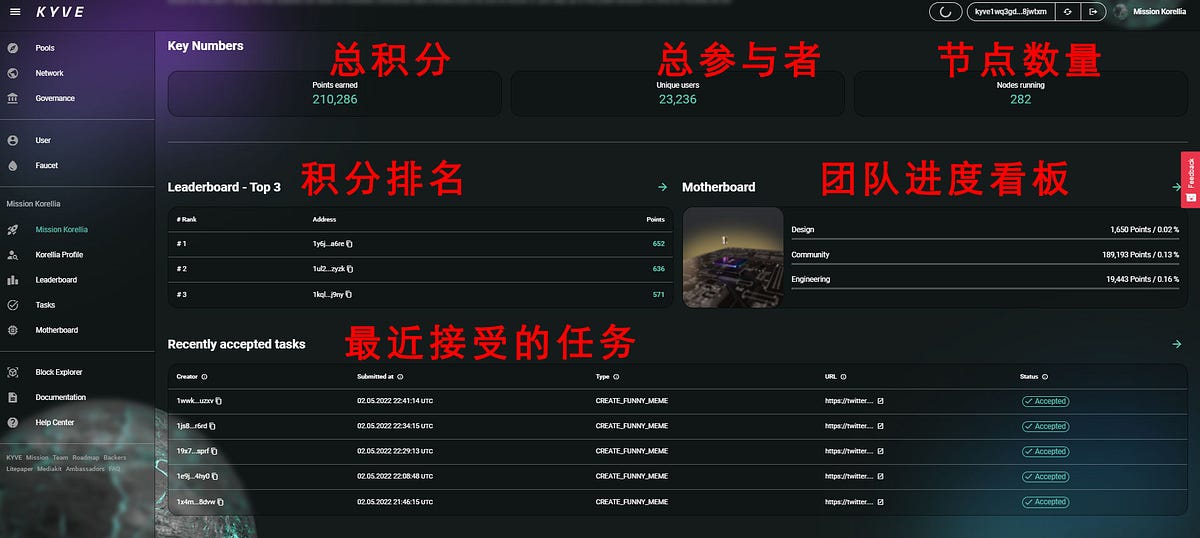Click the rank 1 points value 652

coord(658,244)
